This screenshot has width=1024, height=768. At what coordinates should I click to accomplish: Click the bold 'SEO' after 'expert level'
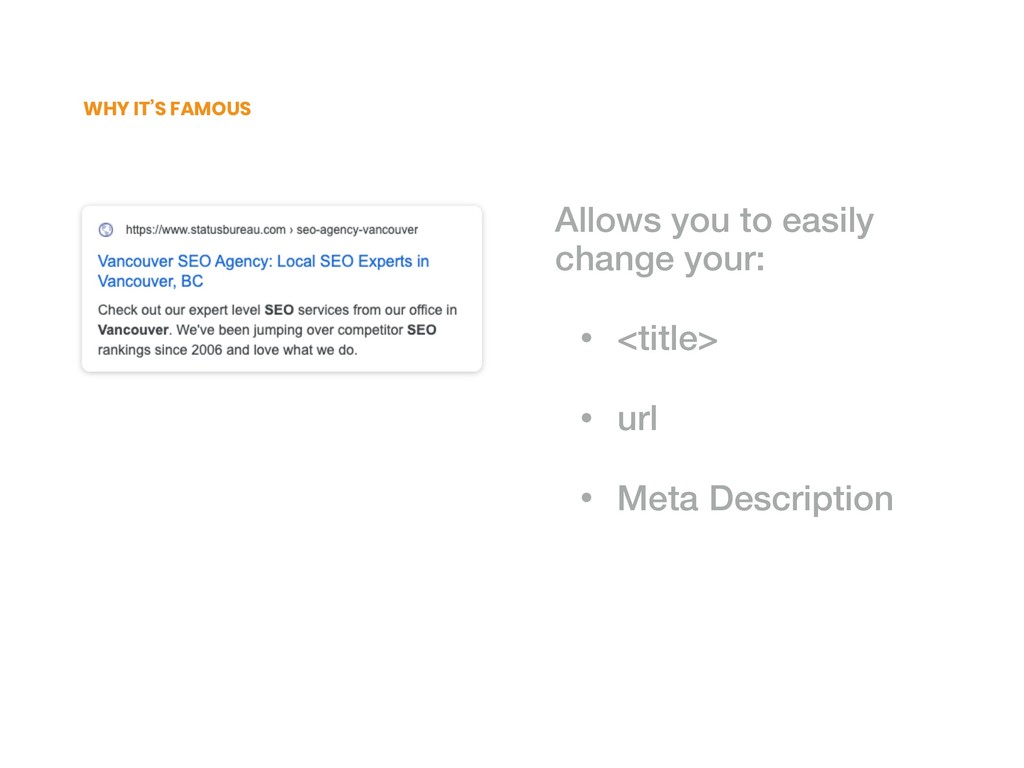click(279, 310)
